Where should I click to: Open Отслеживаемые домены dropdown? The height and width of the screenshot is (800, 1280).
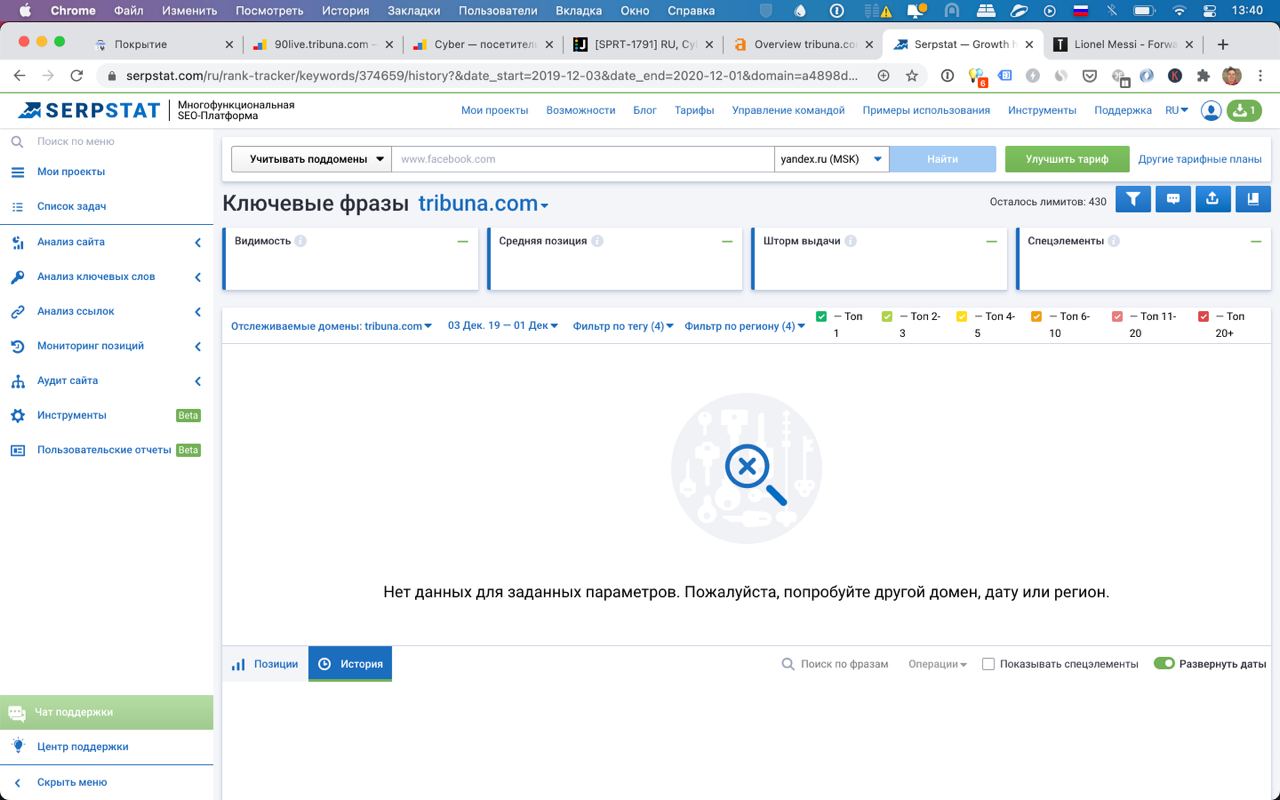(331, 326)
